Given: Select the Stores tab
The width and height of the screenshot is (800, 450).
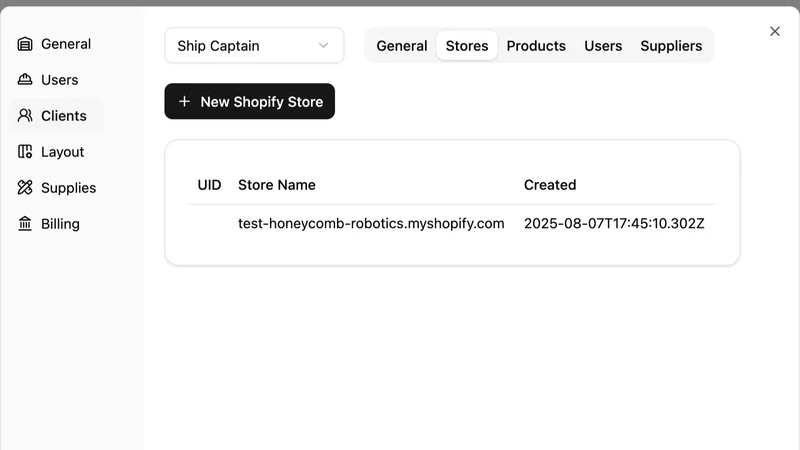Looking at the screenshot, I should (x=467, y=45).
